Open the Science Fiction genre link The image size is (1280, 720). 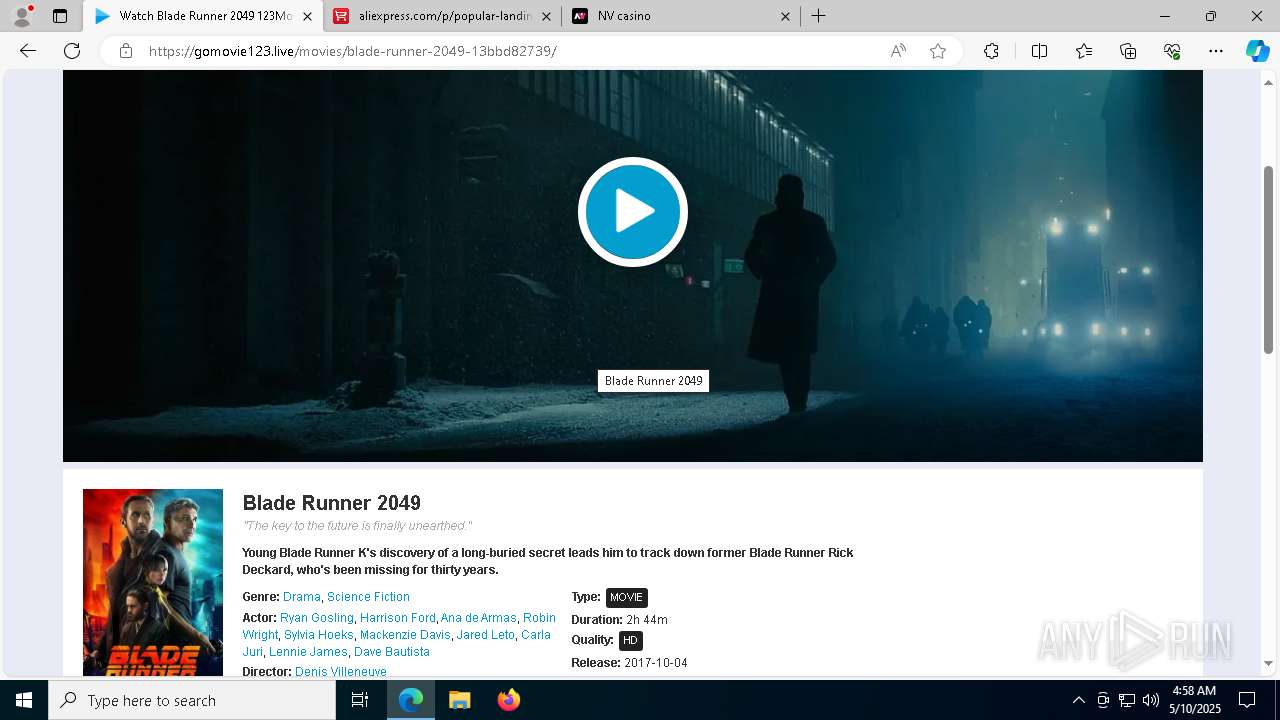tap(368, 597)
